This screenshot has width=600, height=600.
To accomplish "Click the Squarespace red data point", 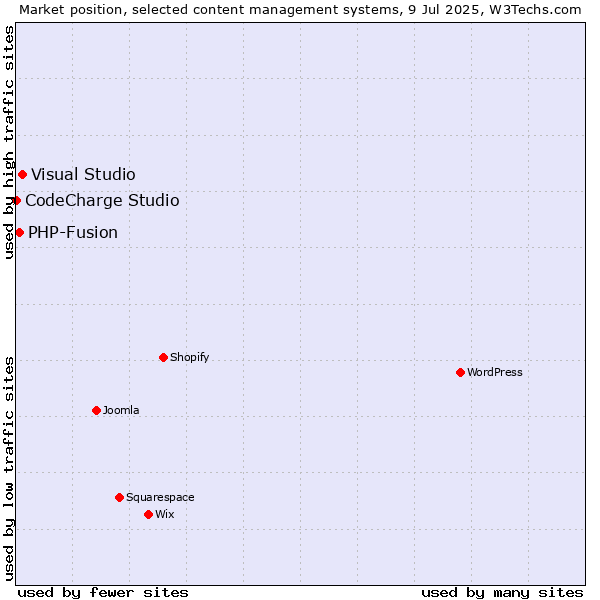I will (119, 497).
